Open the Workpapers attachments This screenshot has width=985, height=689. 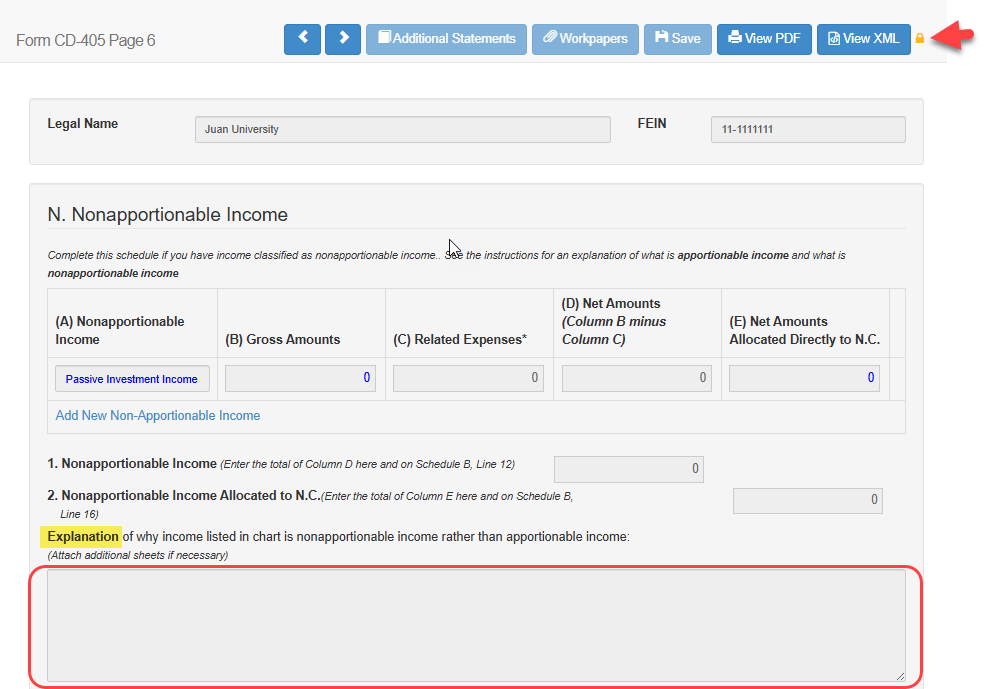pos(585,39)
